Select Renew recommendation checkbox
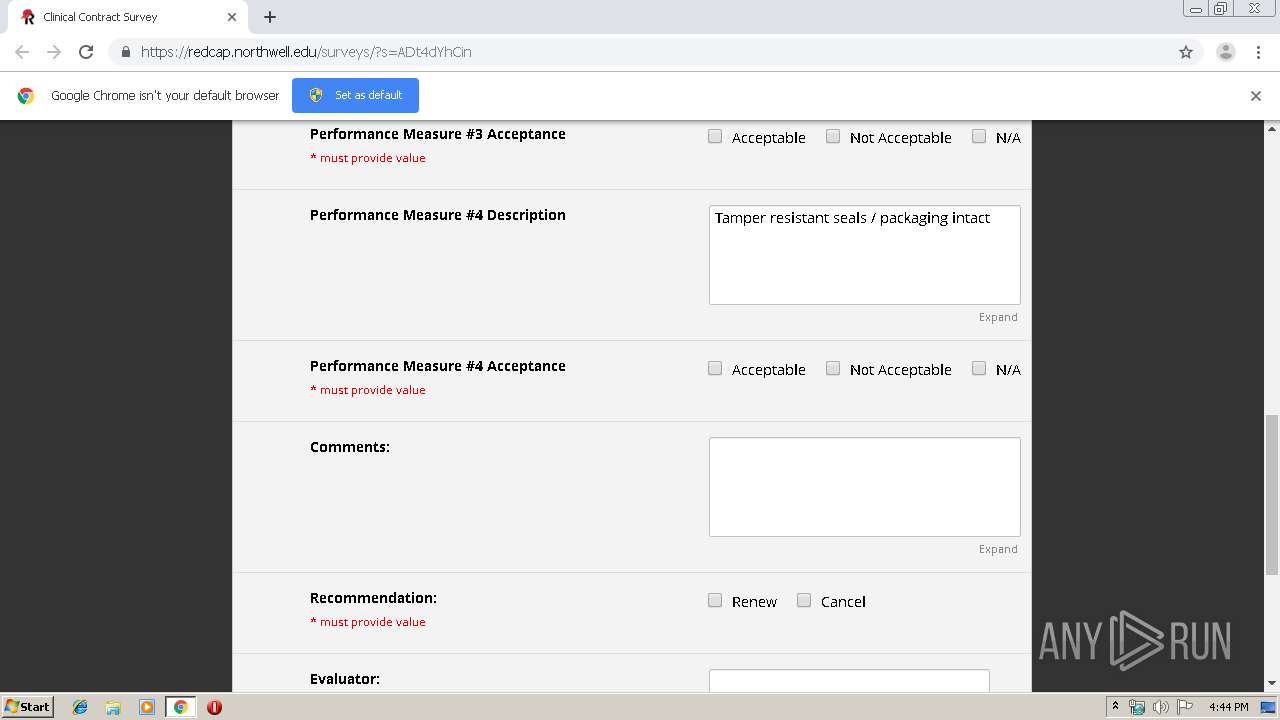Screen dimensions: 1280x720 click(x=715, y=600)
